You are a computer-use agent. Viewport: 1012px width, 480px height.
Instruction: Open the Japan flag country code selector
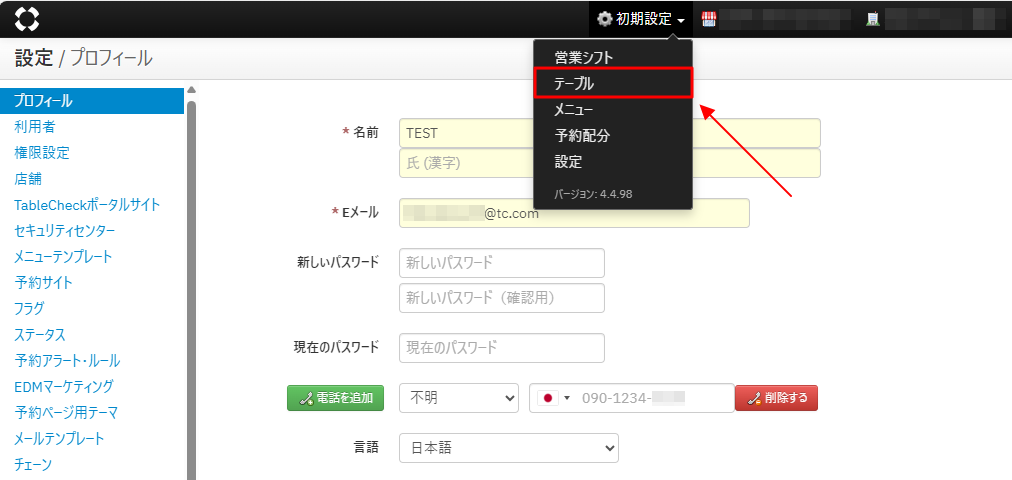[x=553, y=398]
